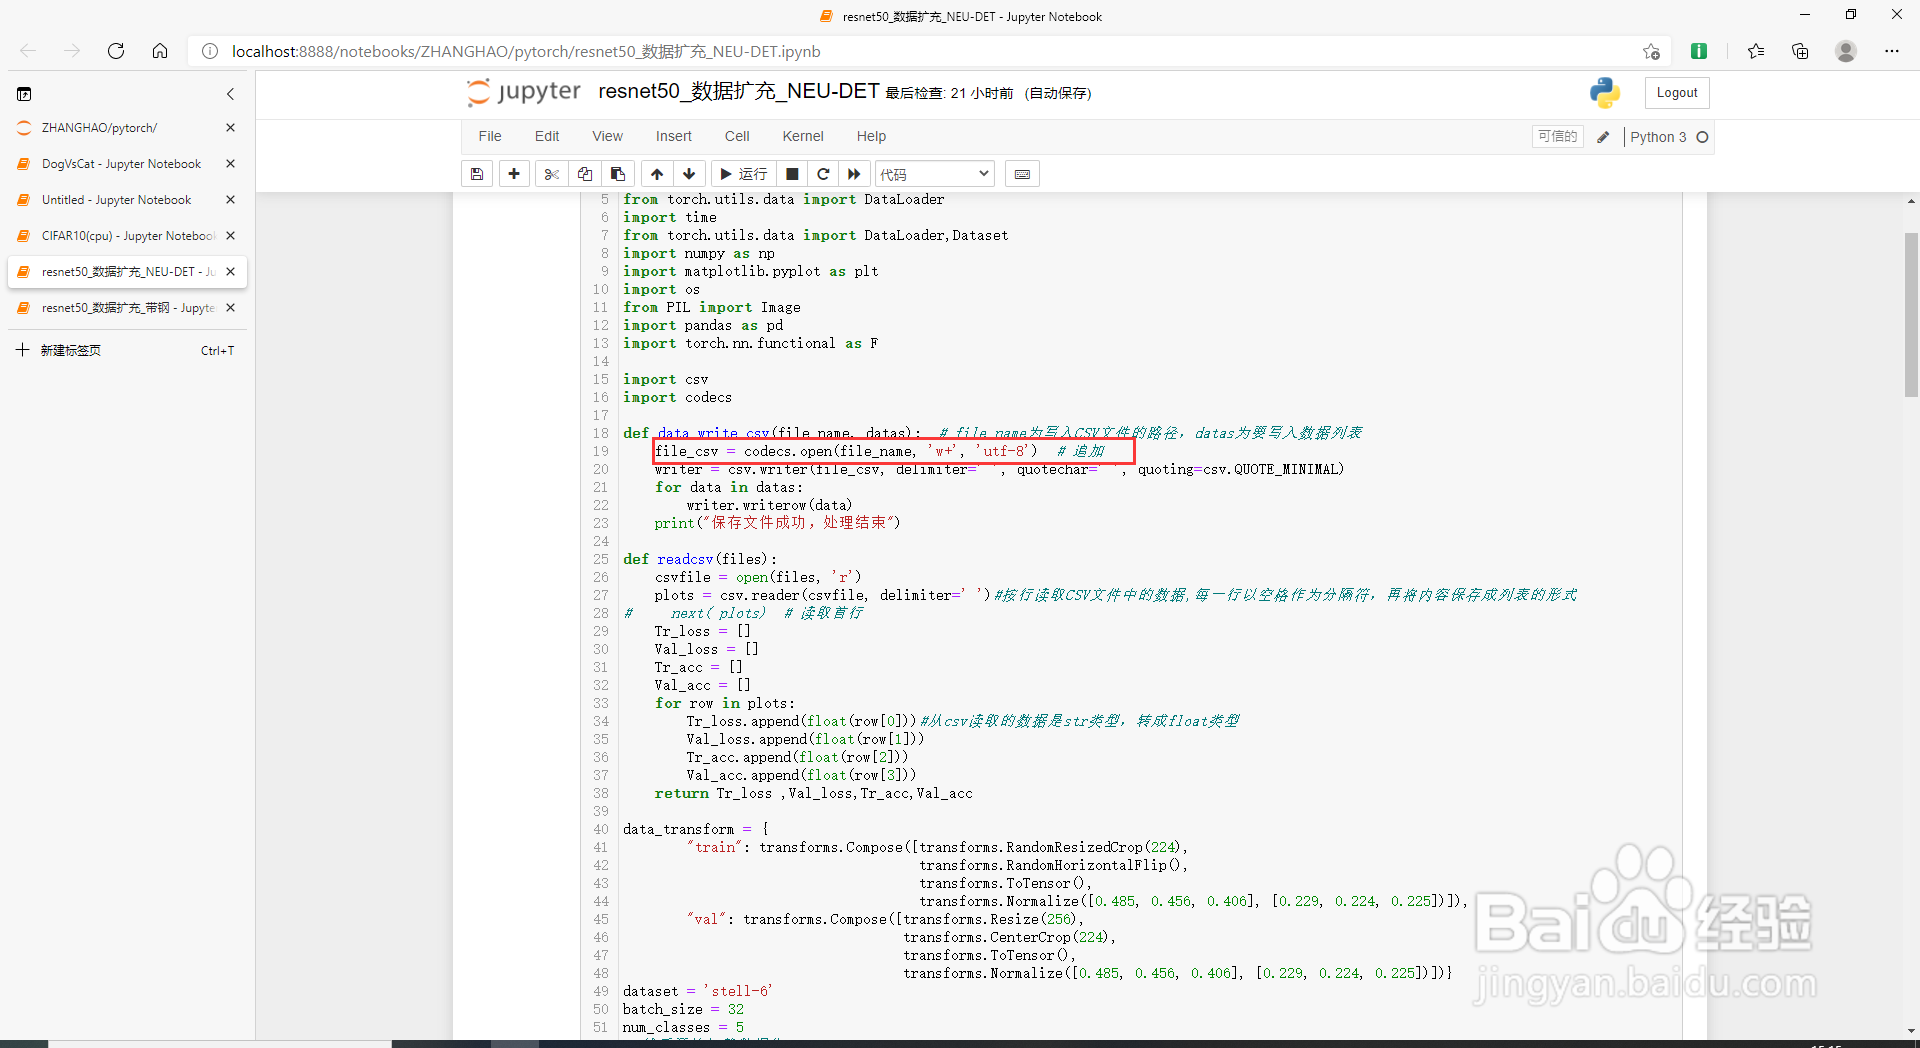1920x1048 pixels.
Task: Open the Cell menu
Action: pyautogui.click(x=737, y=136)
